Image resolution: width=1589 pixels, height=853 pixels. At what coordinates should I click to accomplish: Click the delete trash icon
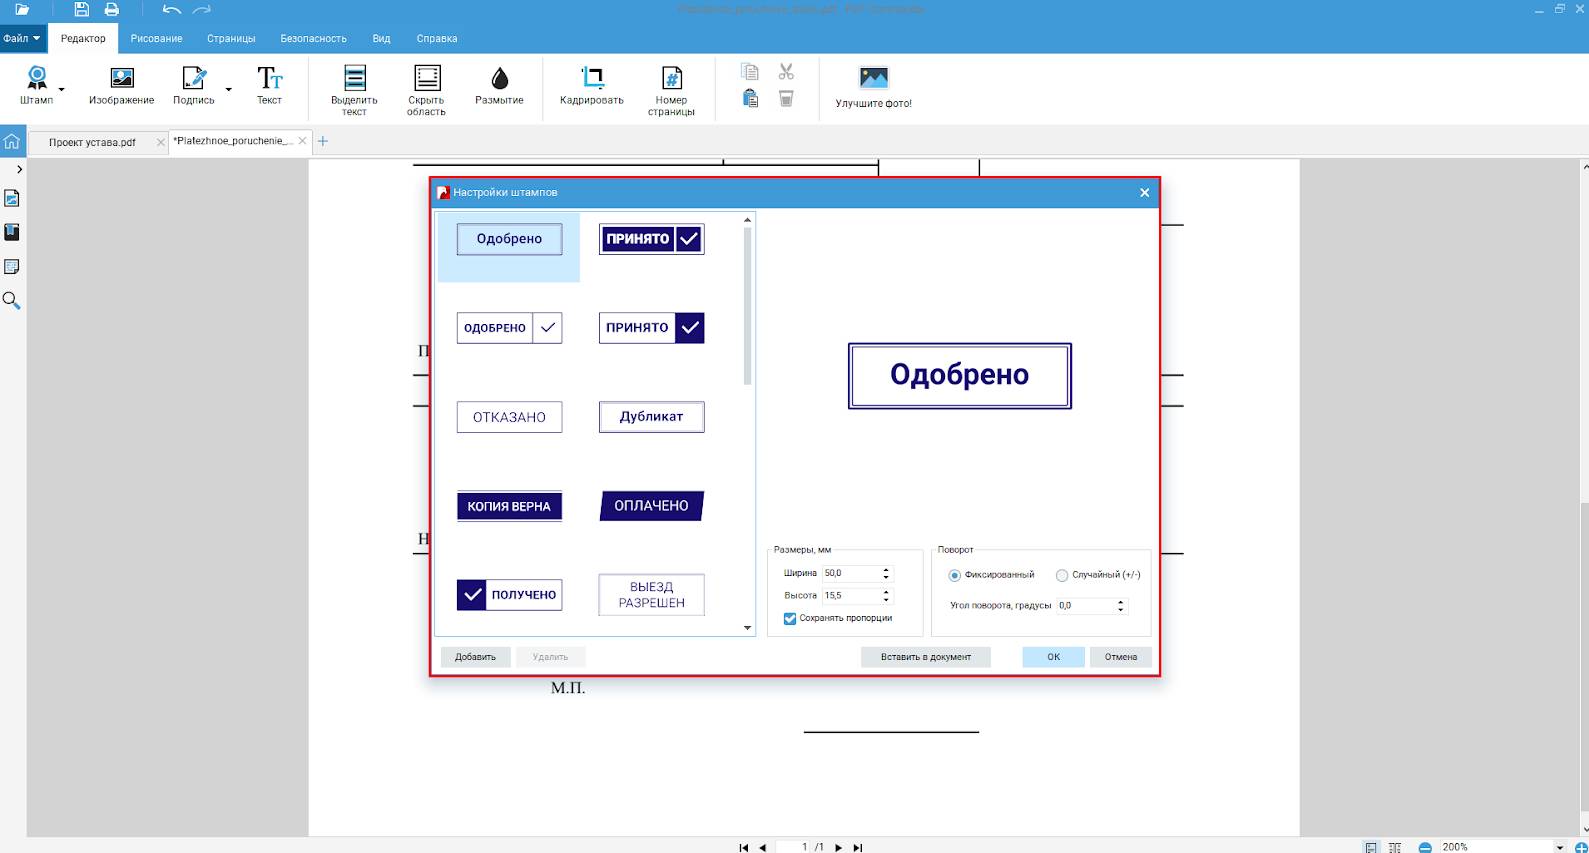point(786,98)
